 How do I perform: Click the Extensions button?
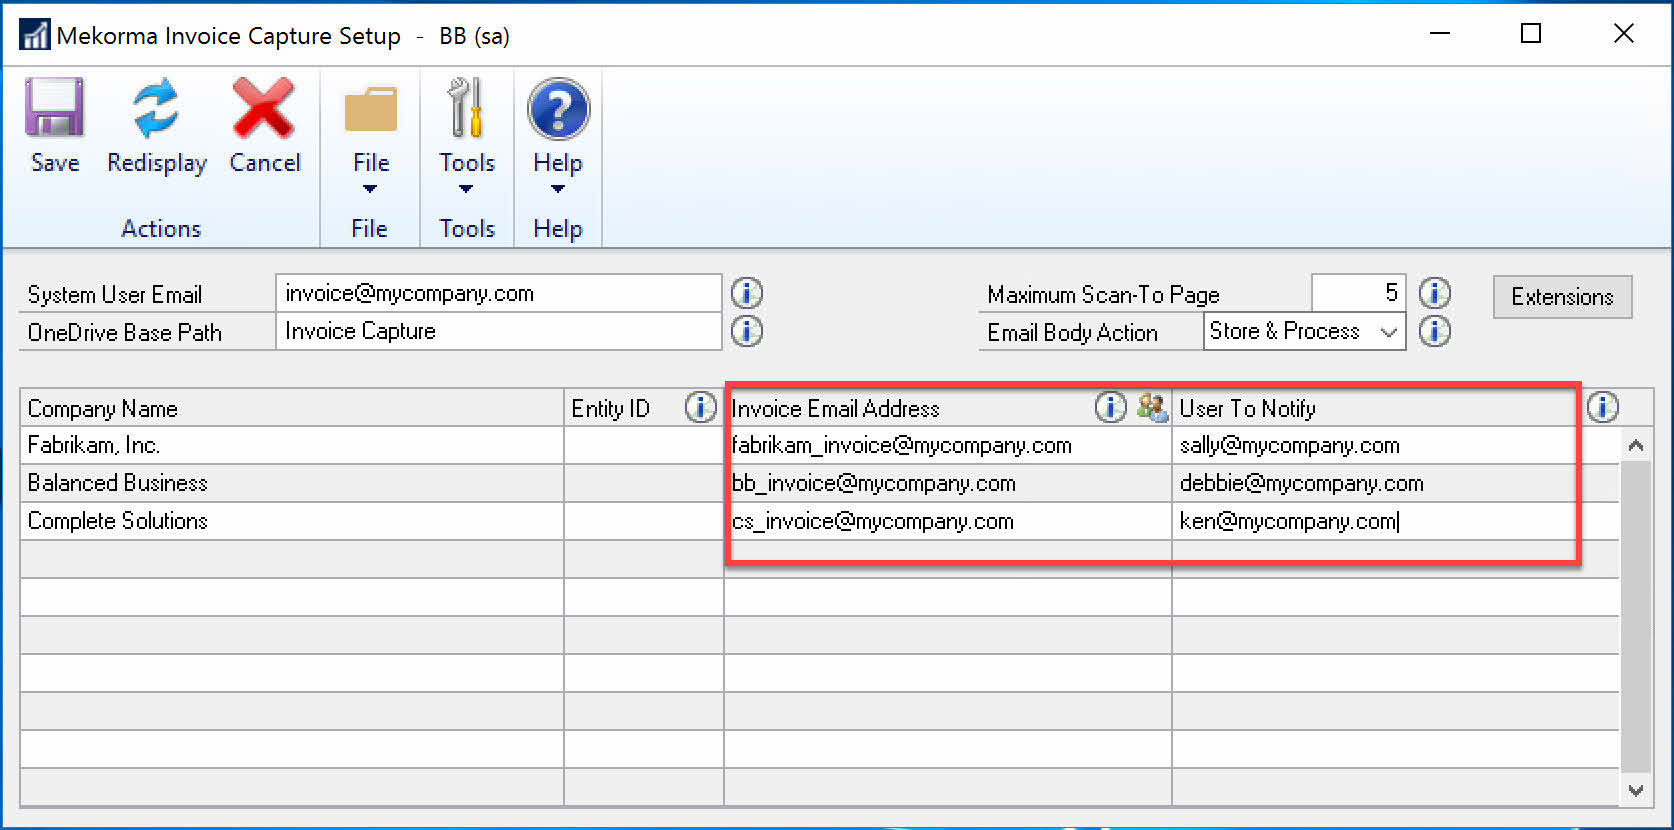tap(1562, 297)
